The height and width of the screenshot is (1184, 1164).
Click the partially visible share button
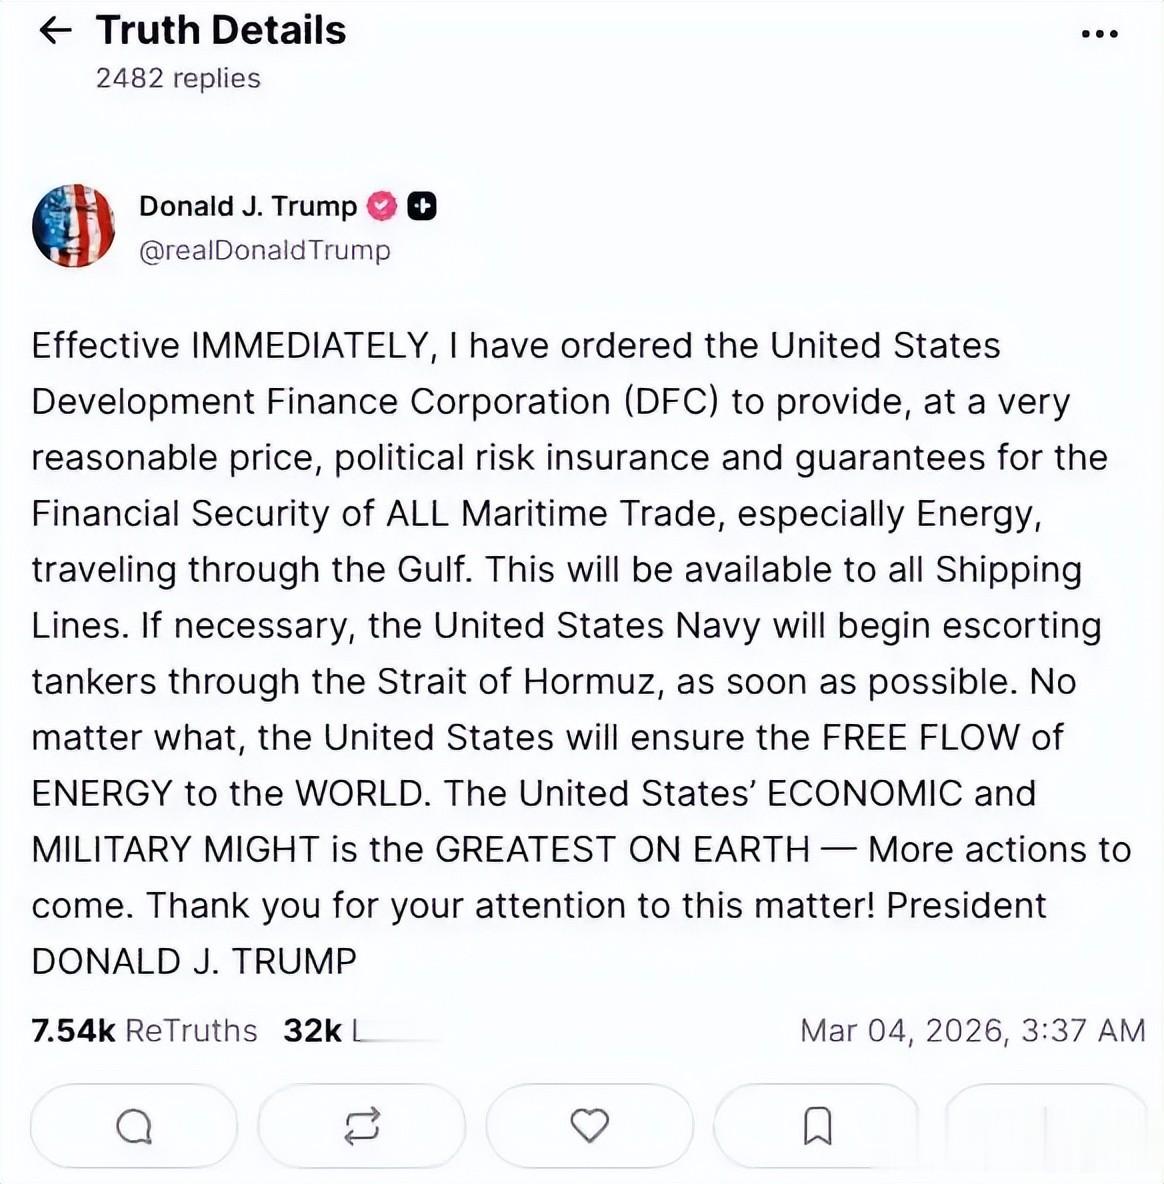[1050, 1126]
